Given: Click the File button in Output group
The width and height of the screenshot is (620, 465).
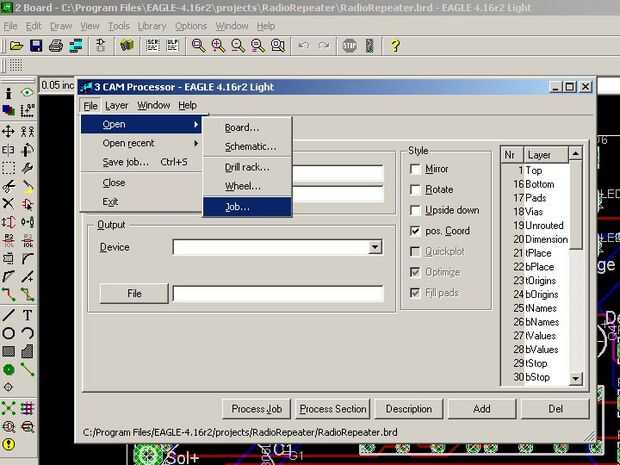Looking at the screenshot, I should (x=134, y=293).
